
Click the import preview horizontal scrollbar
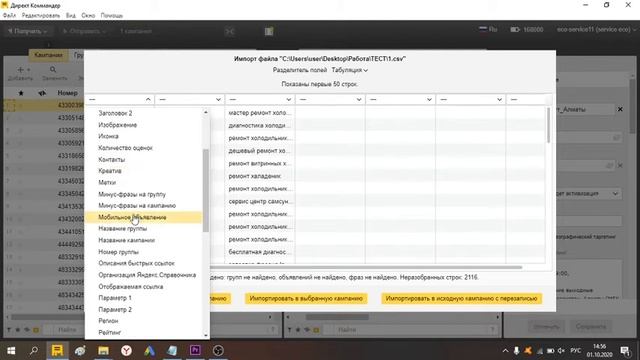(x=366, y=268)
